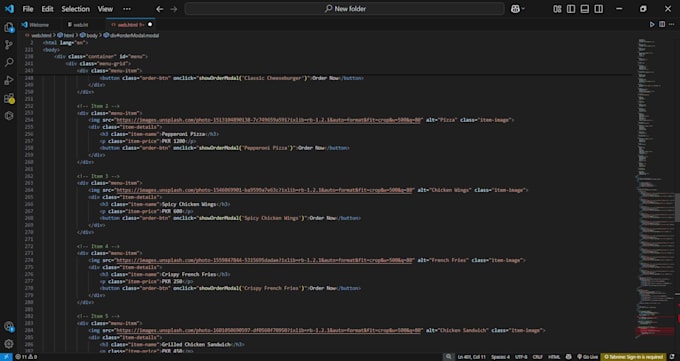The height and width of the screenshot is (361, 680).
Task: Click the vertical scrollbar thumb of the editor
Action: point(677,207)
